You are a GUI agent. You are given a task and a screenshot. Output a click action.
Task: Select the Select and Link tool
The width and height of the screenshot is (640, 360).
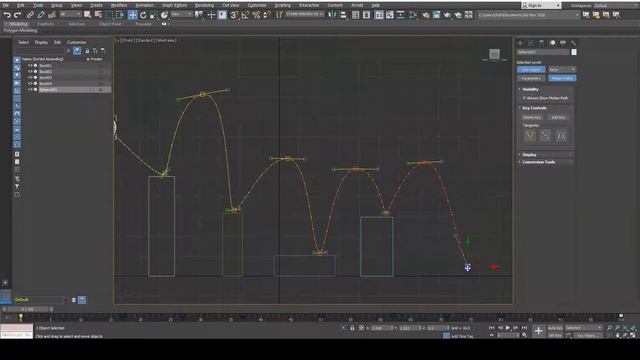(30, 15)
